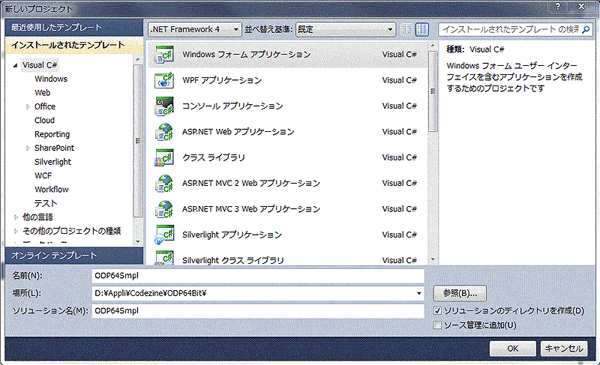Image resolution: width=600 pixels, height=365 pixels.
Task: Click the OK button
Action: pyautogui.click(x=513, y=349)
